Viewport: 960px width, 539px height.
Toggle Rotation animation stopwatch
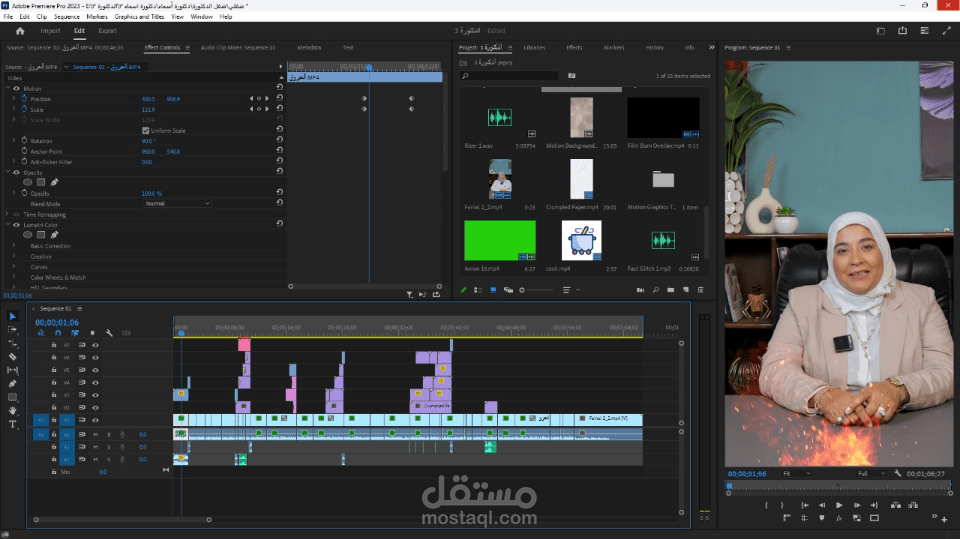[24, 140]
